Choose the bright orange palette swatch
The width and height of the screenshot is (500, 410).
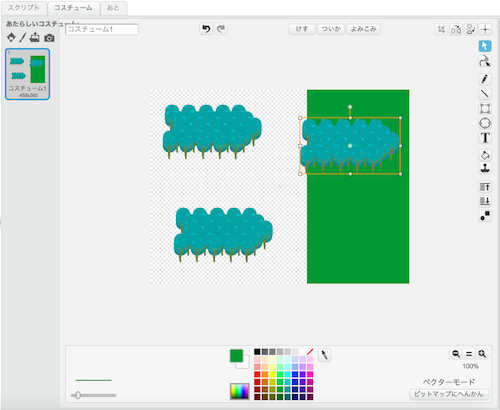click(x=265, y=374)
